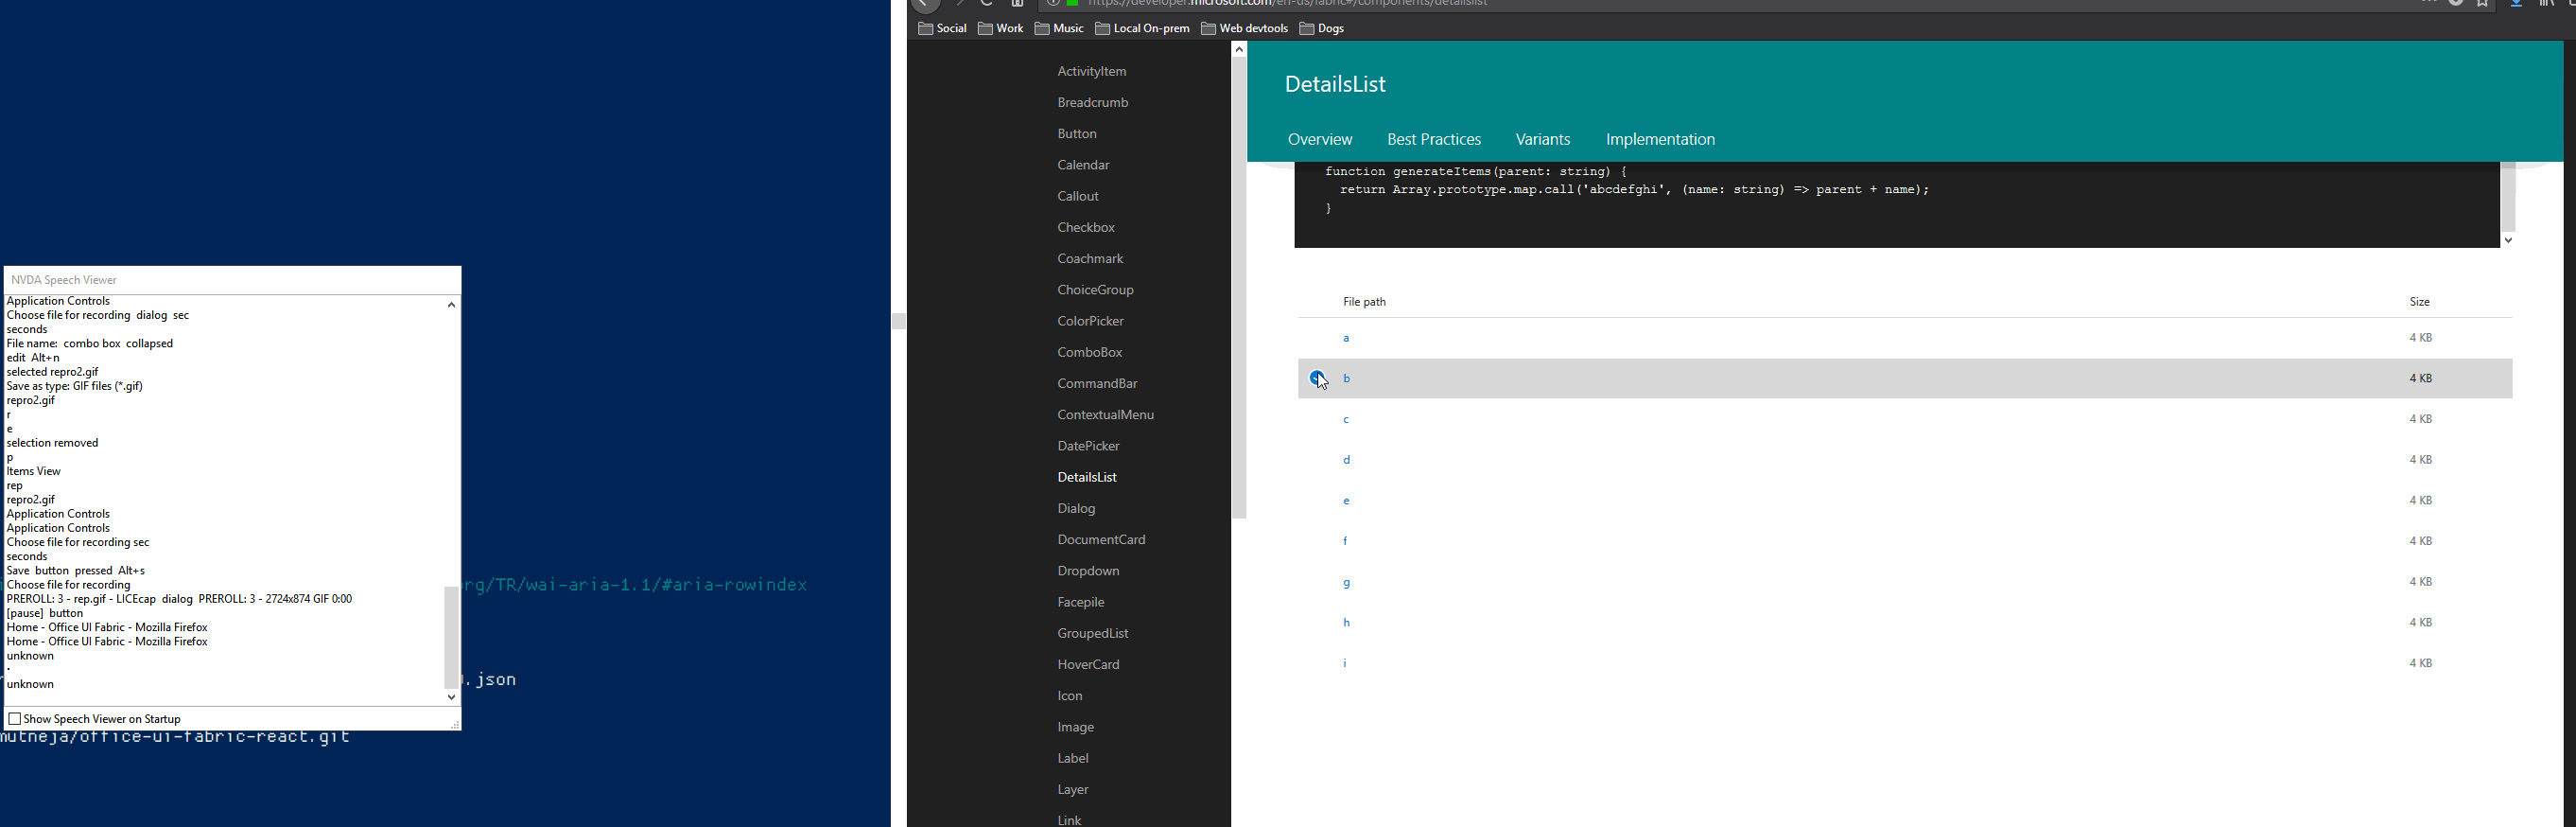The width and height of the screenshot is (2576, 827).
Task: Click file path link 'i'
Action: (x=1345, y=663)
